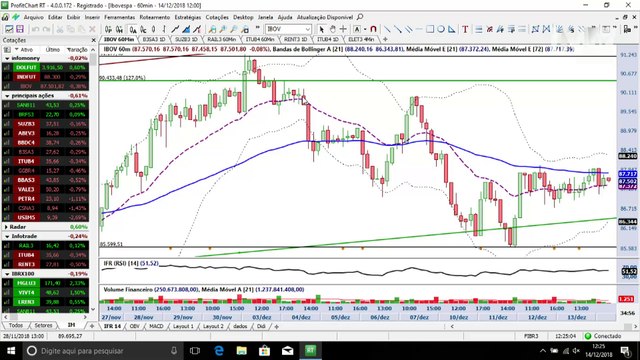Image resolution: width=640 pixels, height=360 pixels.
Task: Click the taskbar search field
Action: point(103,351)
